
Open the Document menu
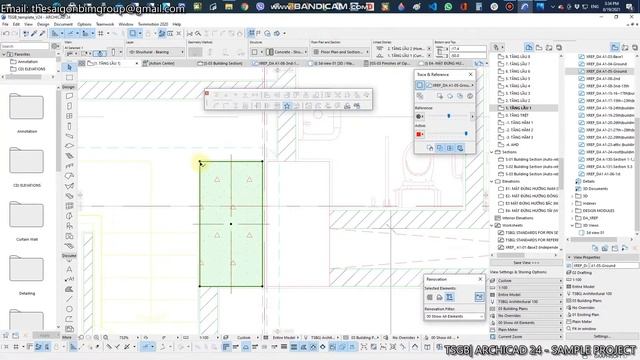pos(63,24)
